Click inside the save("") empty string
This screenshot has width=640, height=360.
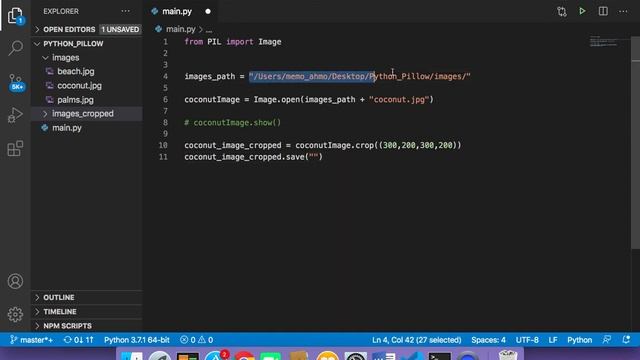click(313, 157)
